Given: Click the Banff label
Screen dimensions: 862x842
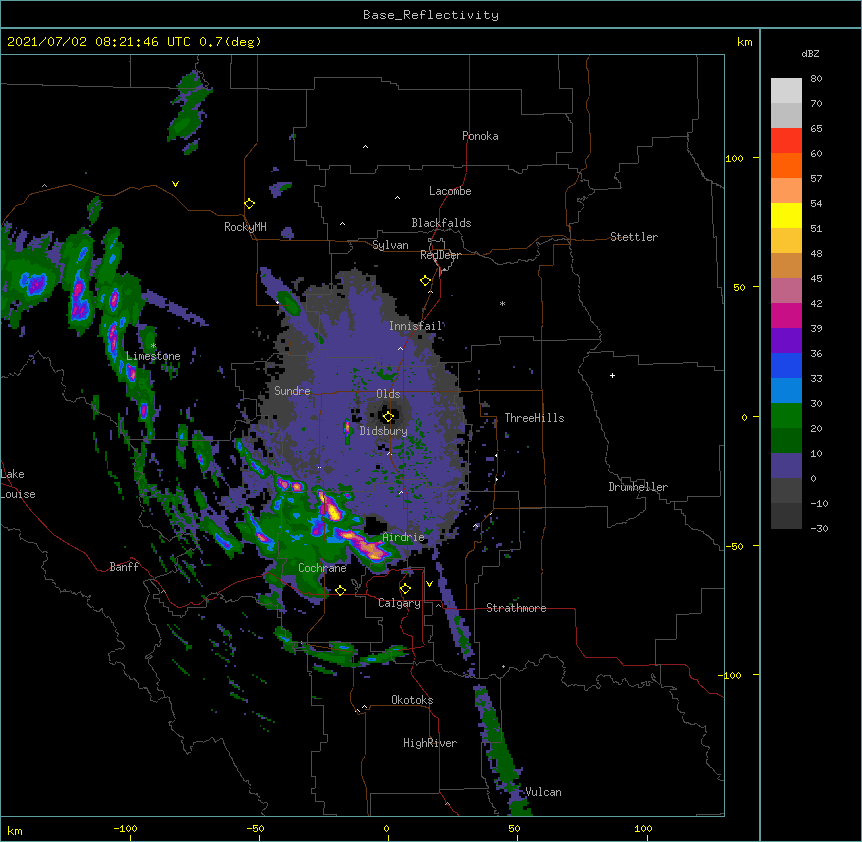Looking at the screenshot, I should [x=124, y=567].
